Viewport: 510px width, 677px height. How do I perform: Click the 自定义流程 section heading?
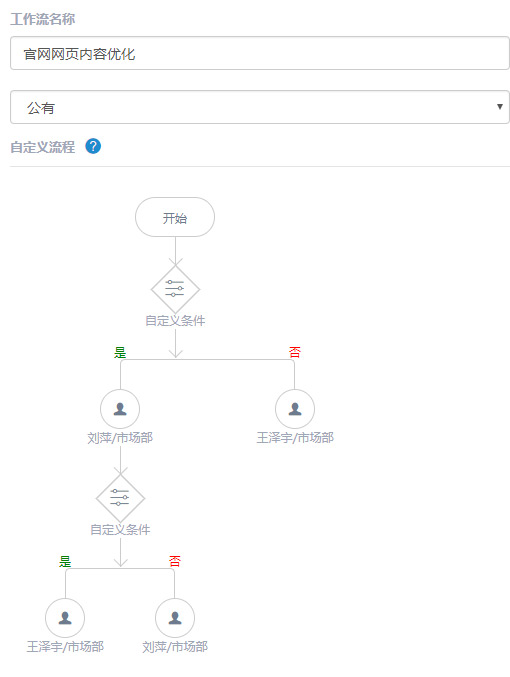click(43, 147)
